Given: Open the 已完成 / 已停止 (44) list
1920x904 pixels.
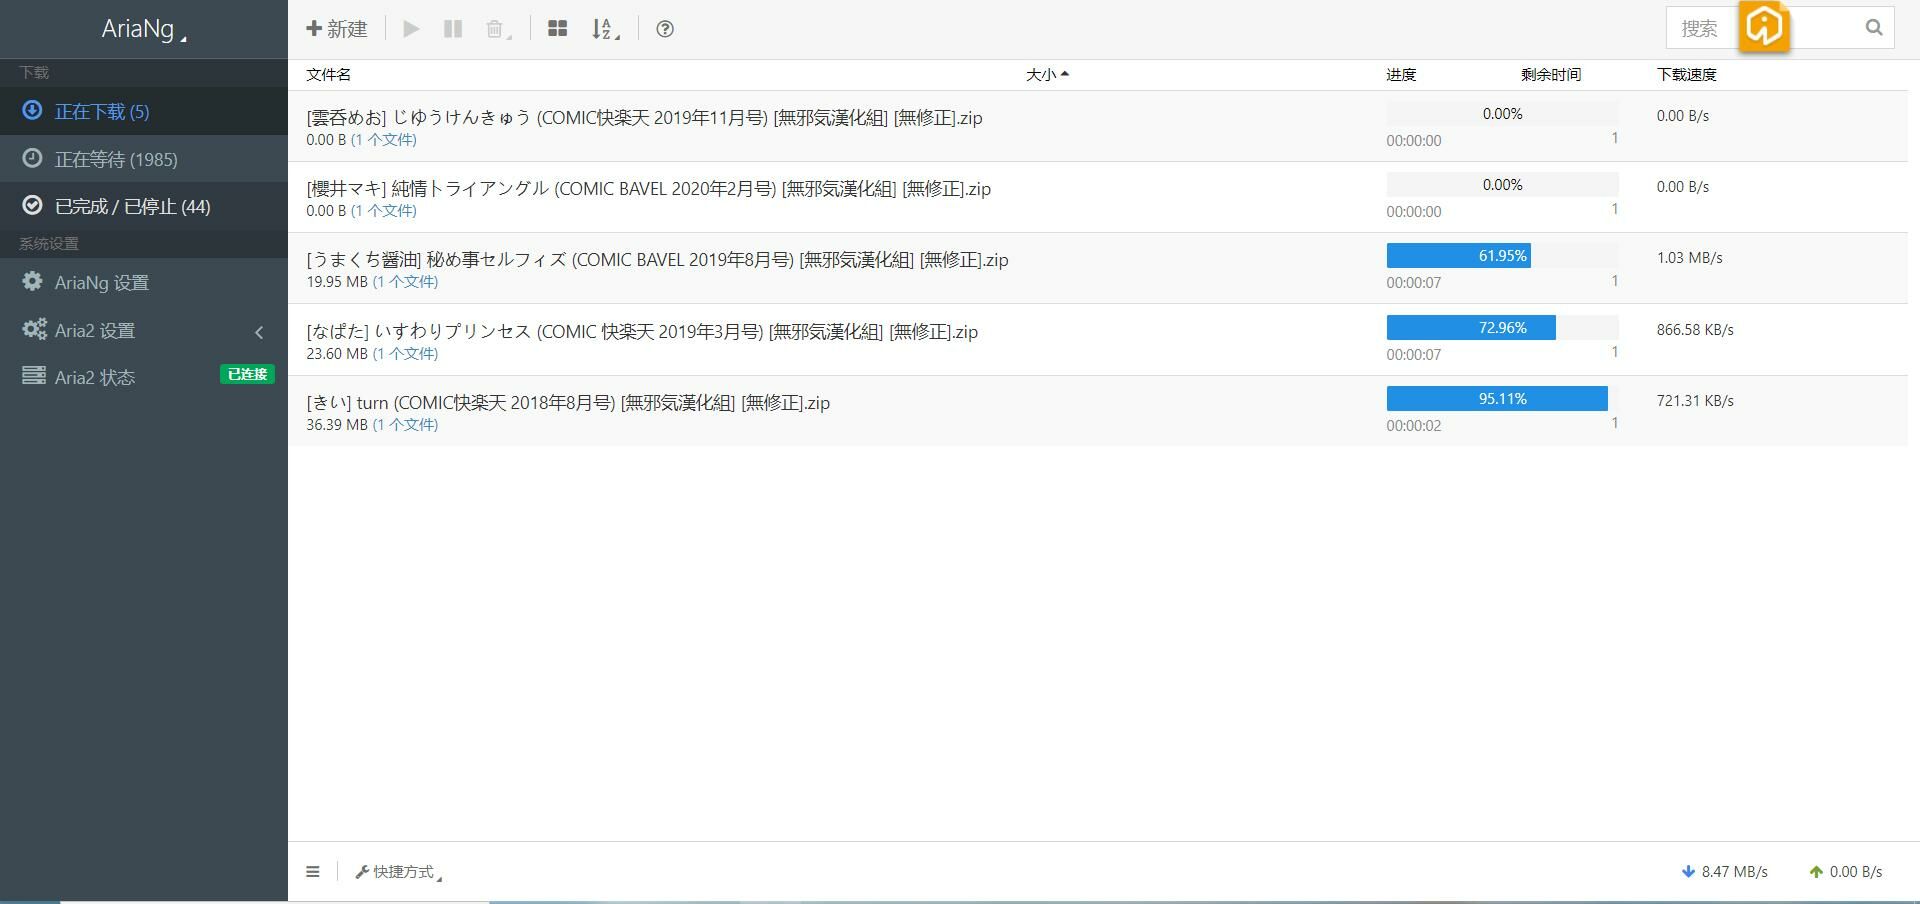Looking at the screenshot, I should pos(132,206).
